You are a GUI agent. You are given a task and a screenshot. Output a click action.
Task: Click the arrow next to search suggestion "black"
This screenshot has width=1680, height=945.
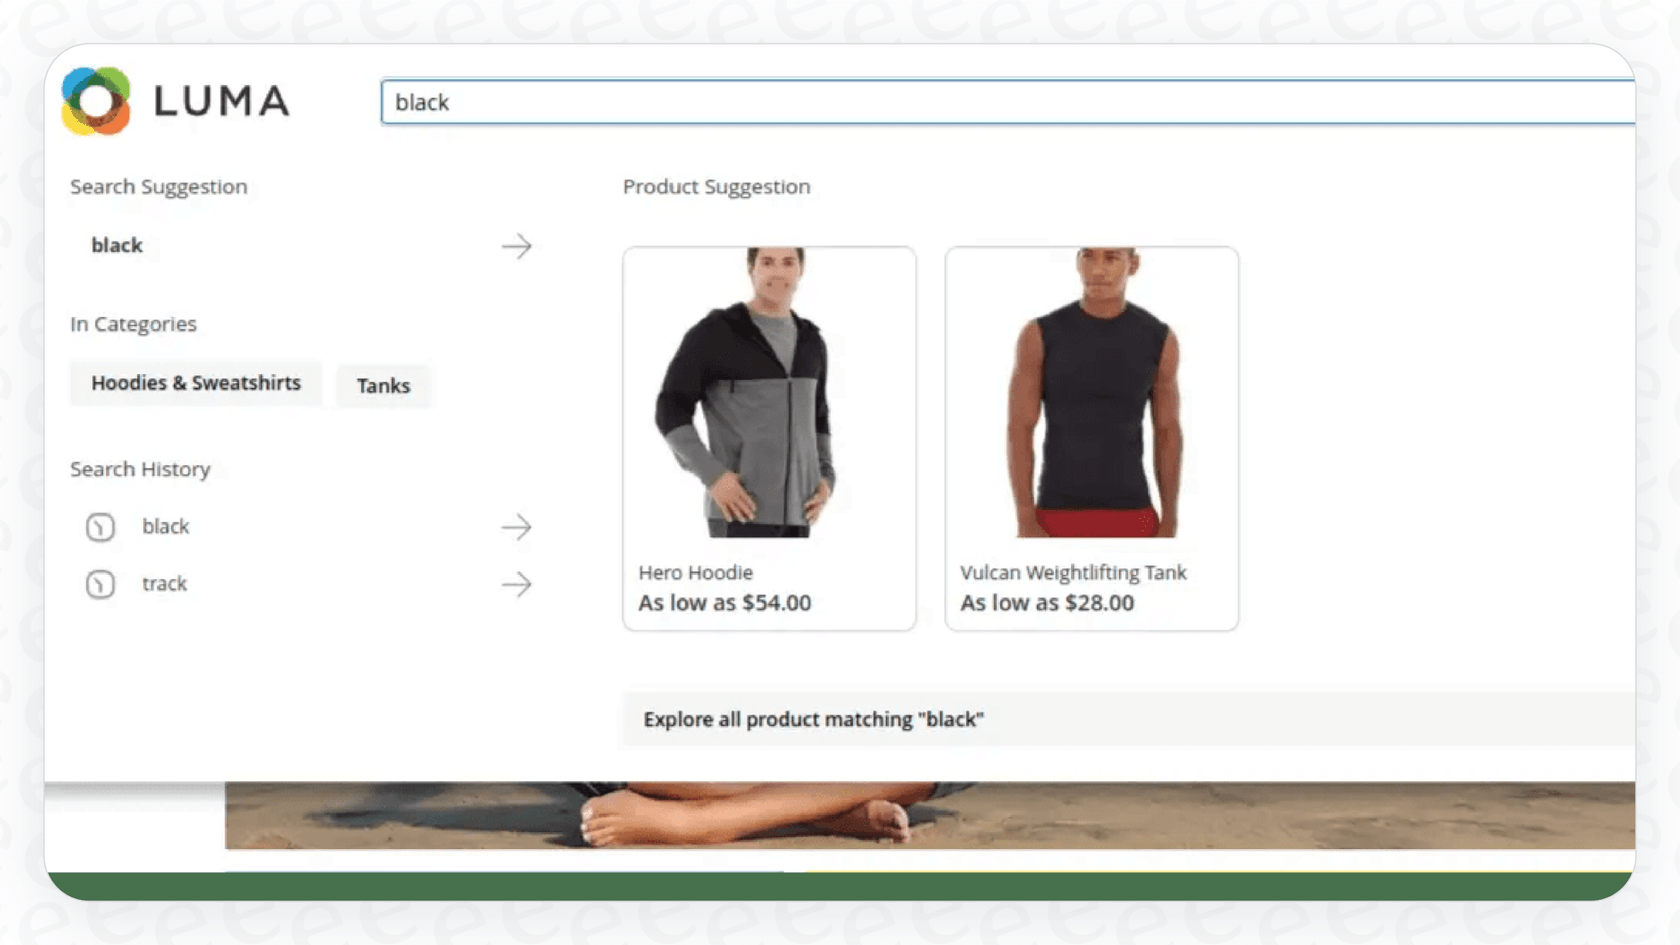517,246
